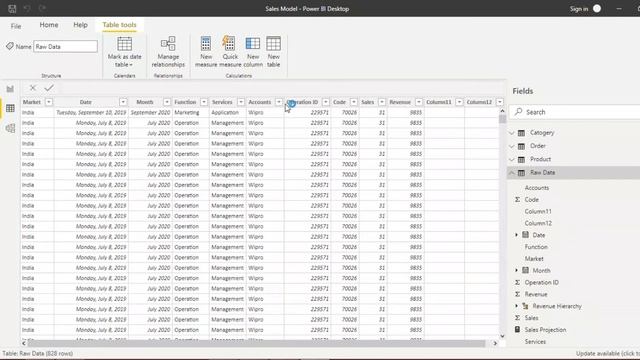Open Services column filter dropdown
This screenshot has width=640, height=360.
point(241,102)
